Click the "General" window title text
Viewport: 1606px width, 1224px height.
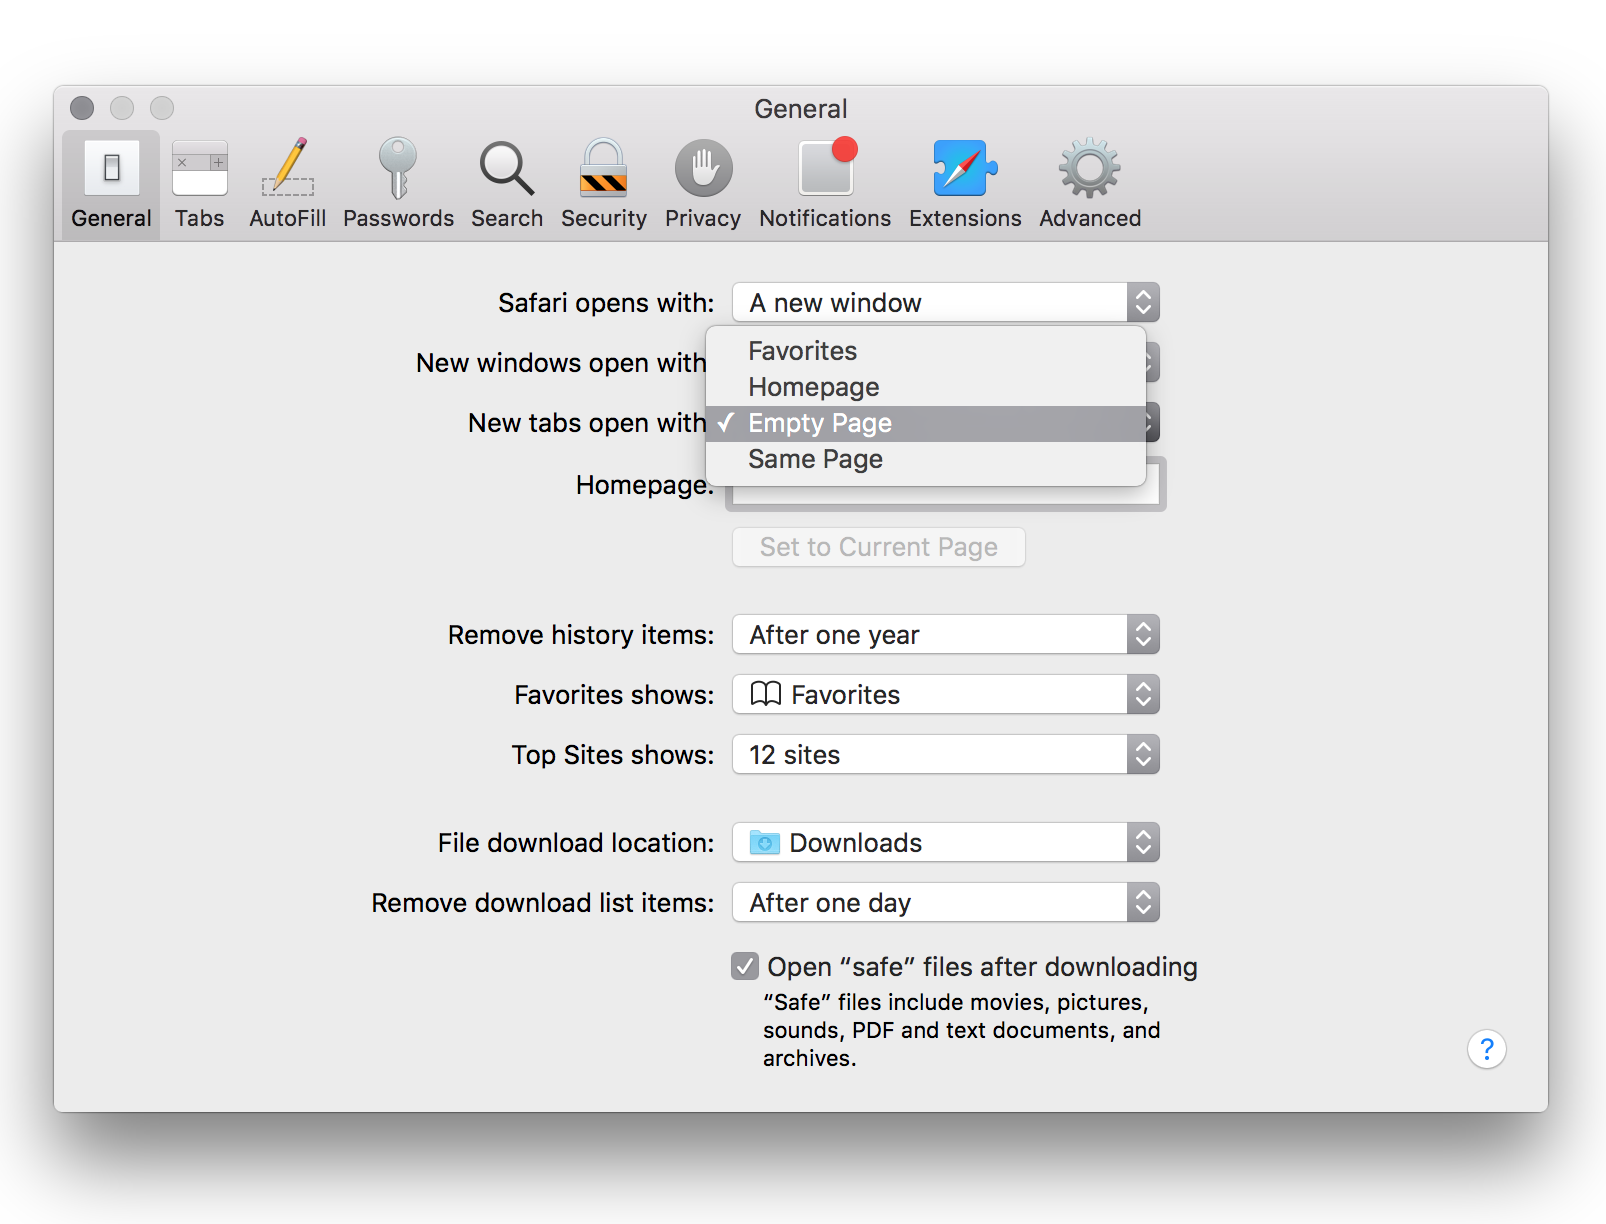[801, 108]
